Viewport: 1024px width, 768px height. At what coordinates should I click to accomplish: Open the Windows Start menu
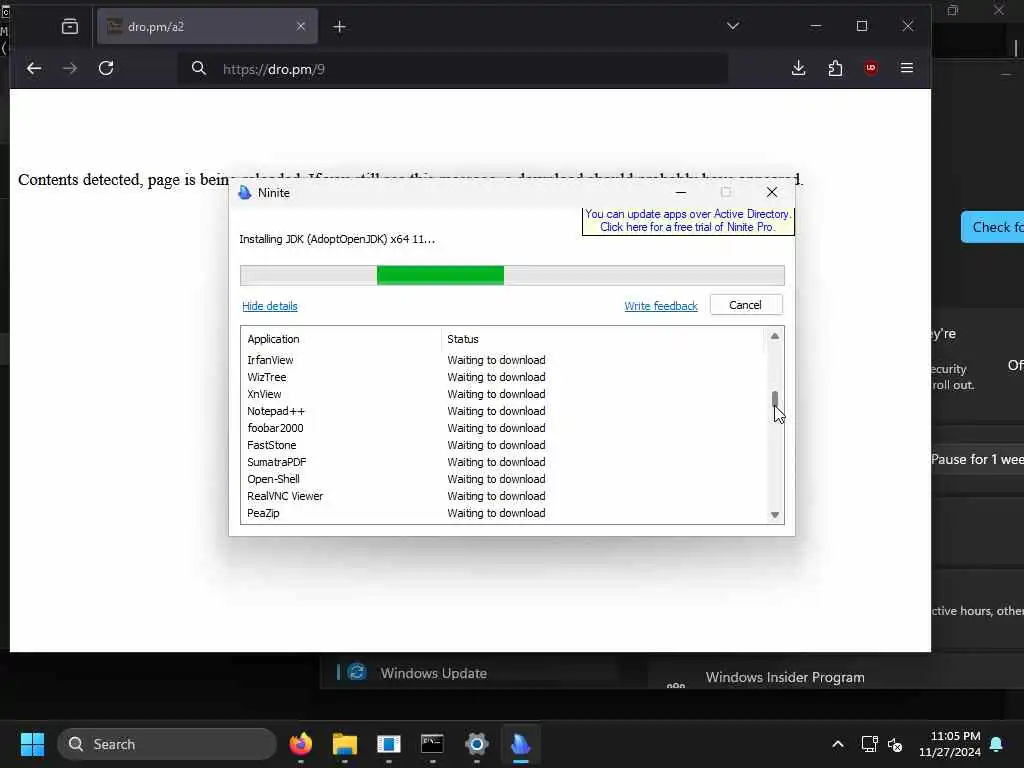(32, 744)
